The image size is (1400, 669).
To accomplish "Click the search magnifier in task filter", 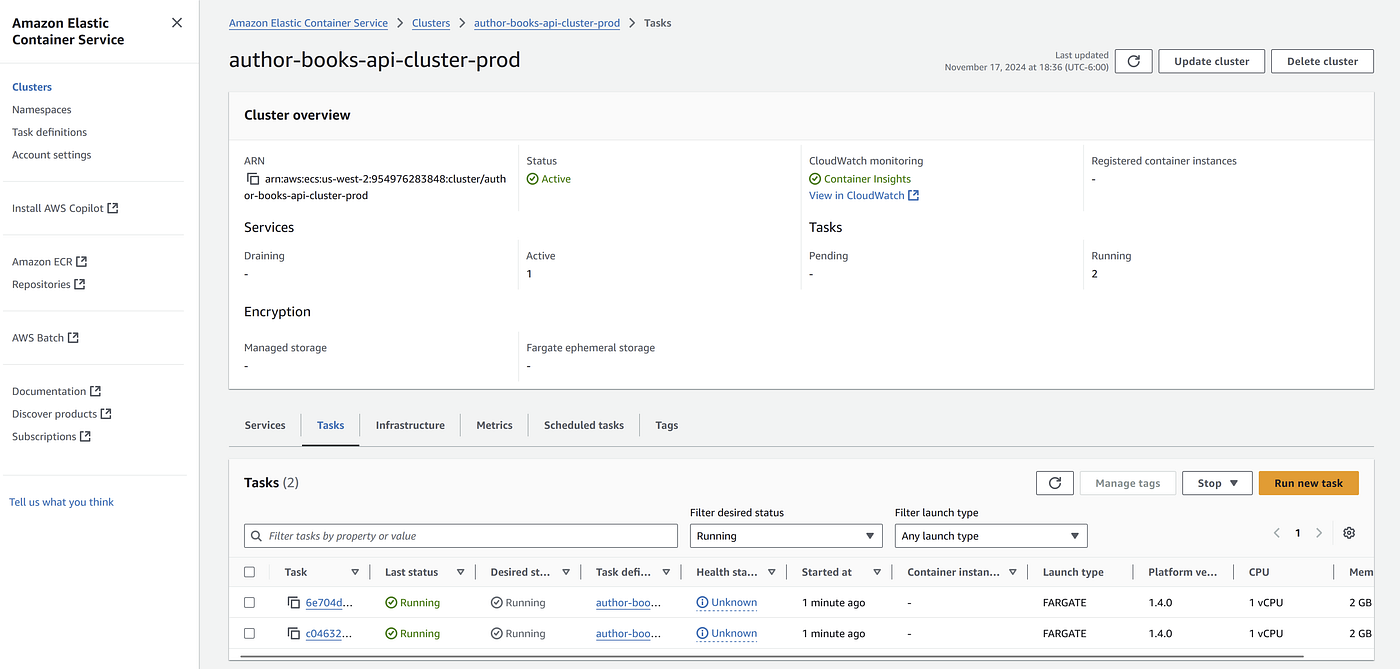I will coord(257,536).
